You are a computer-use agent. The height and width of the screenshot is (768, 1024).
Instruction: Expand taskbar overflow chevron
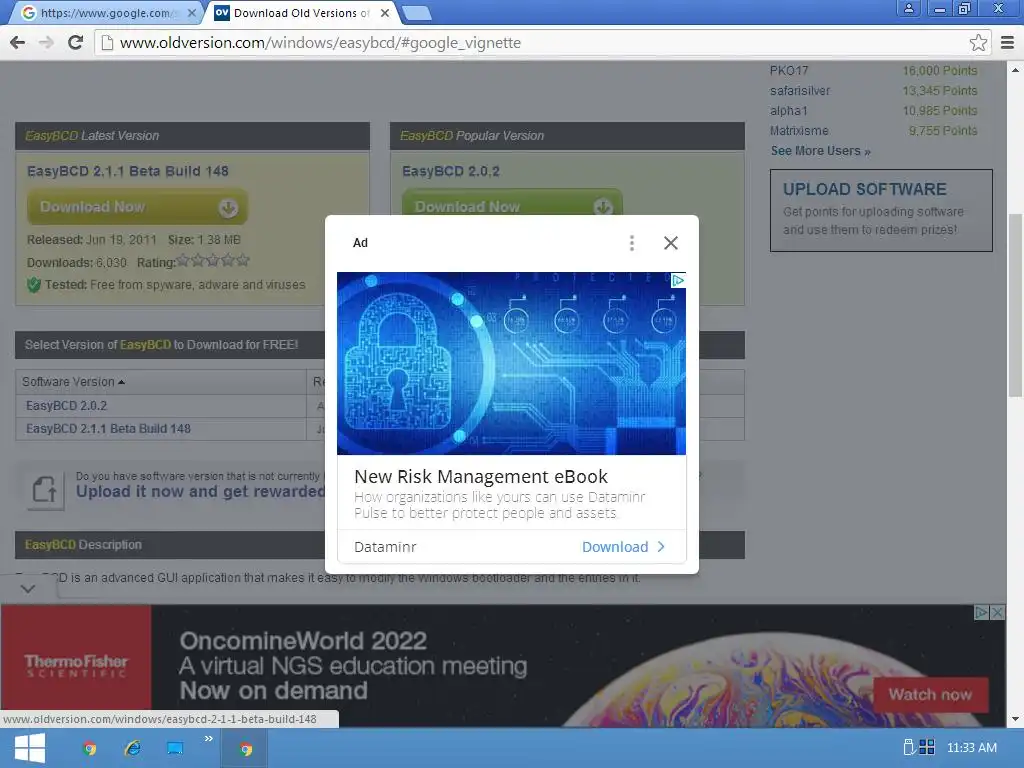coord(208,739)
